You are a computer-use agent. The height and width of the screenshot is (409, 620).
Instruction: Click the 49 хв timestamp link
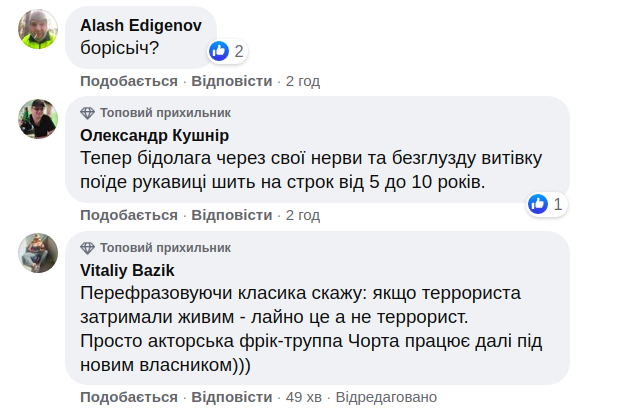click(303, 397)
